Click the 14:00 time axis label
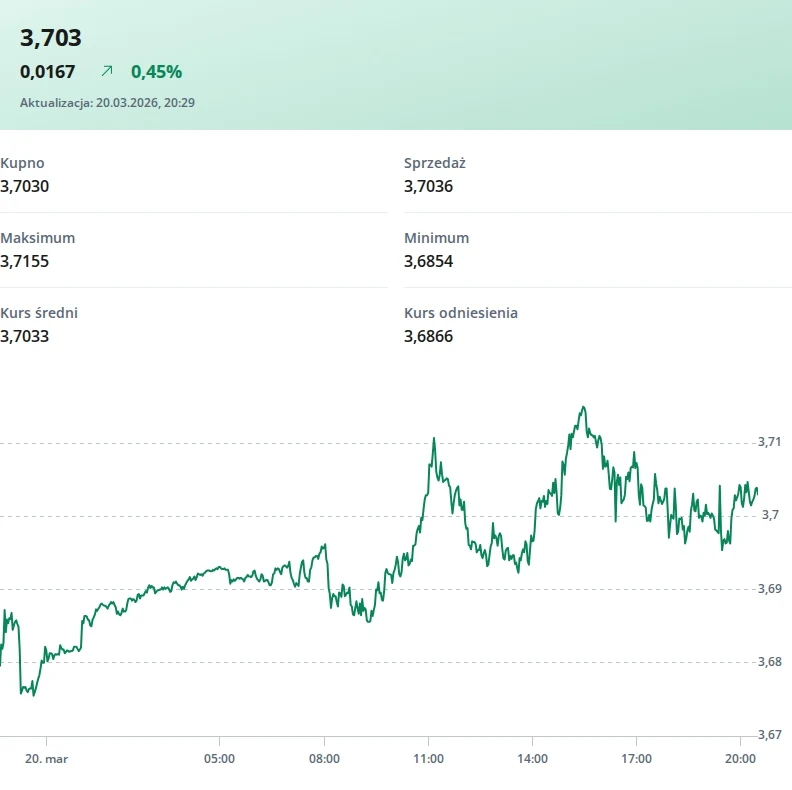792x790 pixels. point(532,759)
